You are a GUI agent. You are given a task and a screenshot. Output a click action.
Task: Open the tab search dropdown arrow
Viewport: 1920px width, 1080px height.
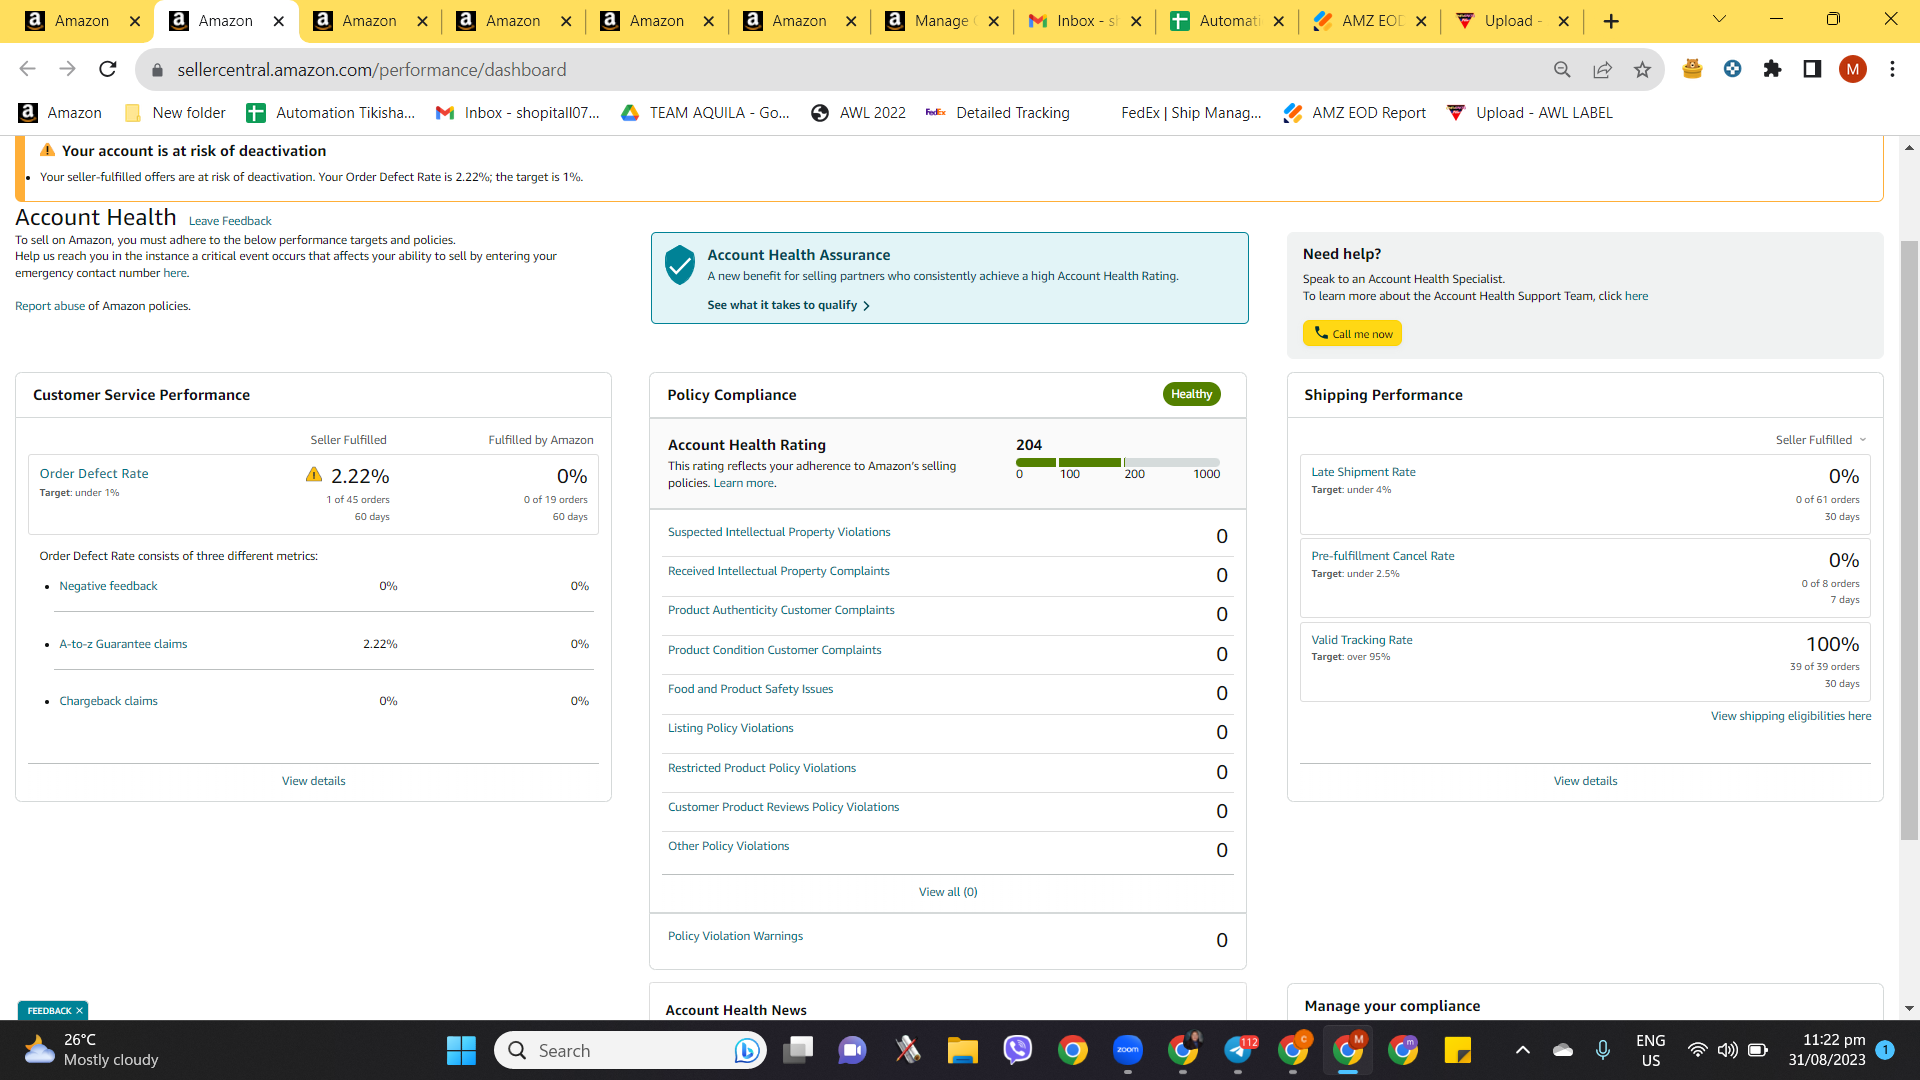1719,20
